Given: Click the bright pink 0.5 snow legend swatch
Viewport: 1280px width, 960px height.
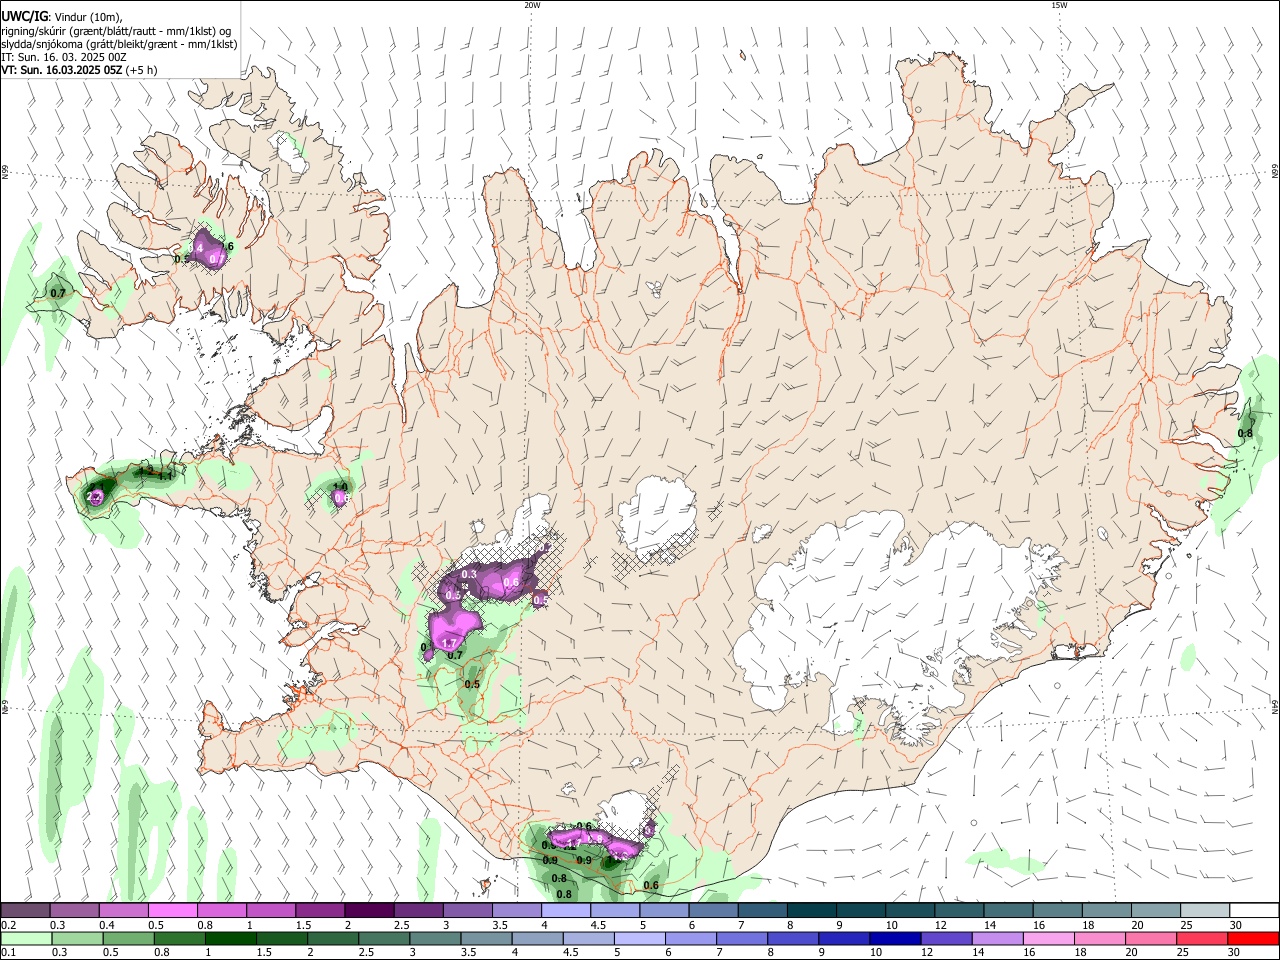Looking at the screenshot, I should click(x=172, y=911).
